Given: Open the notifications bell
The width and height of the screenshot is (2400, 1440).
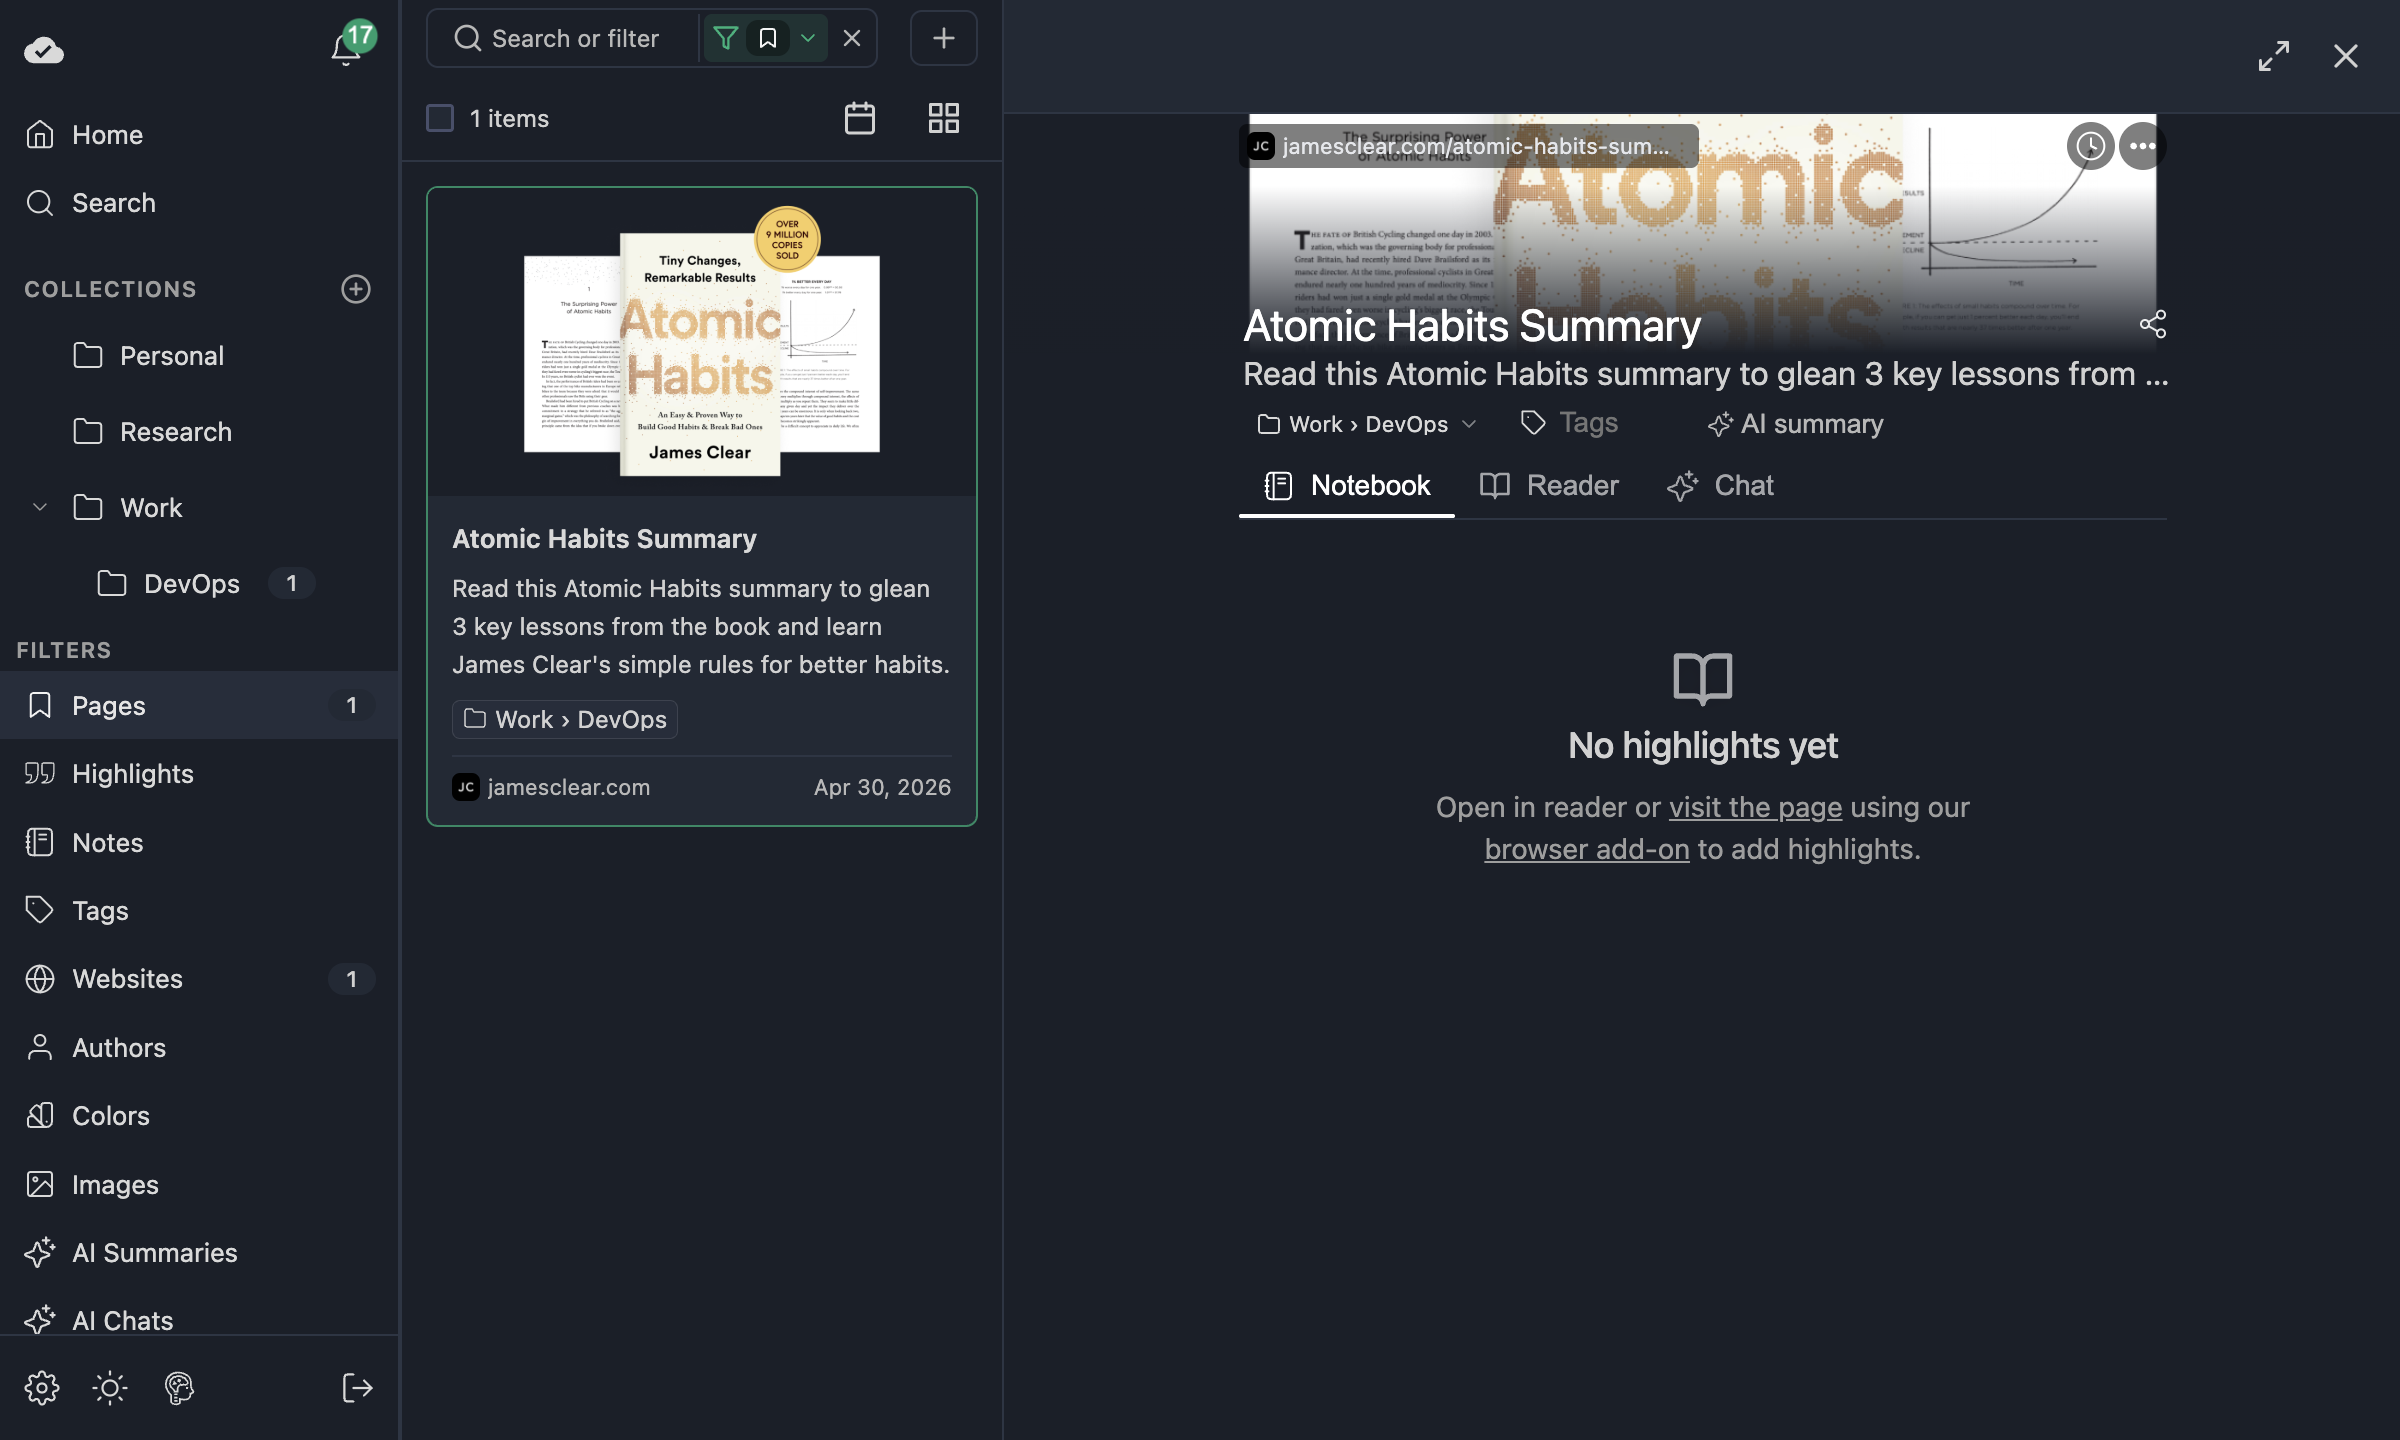Looking at the screenshot, I should pos(346,48).
